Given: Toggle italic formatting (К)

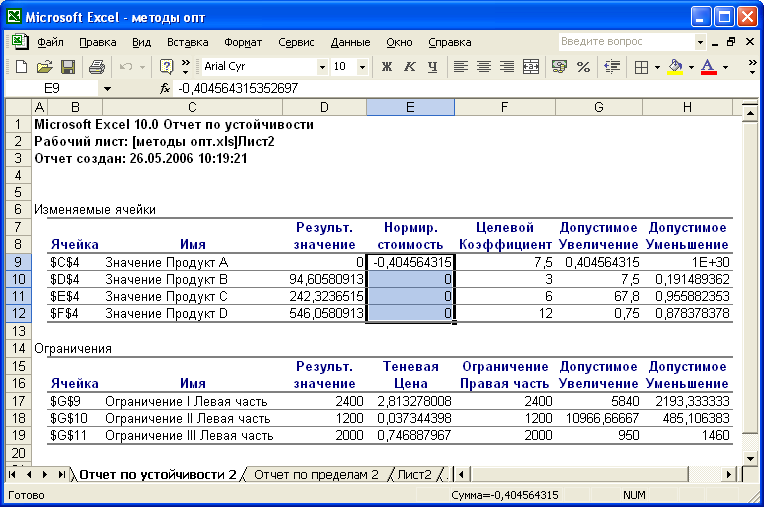Looking at the screenshot, I should [409, 67].
